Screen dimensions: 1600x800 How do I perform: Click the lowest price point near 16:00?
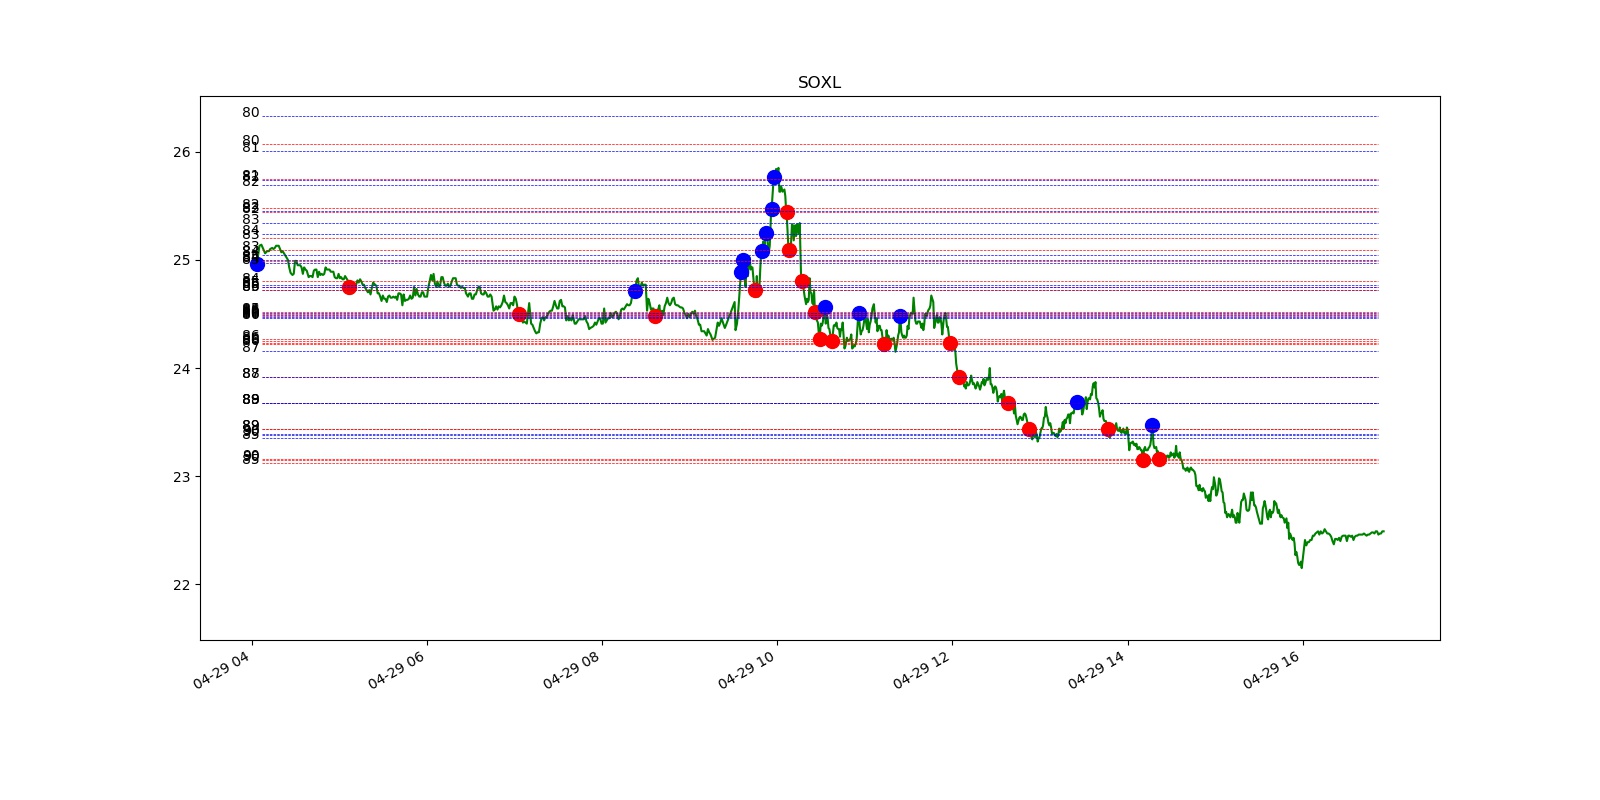click(1301, 567)
